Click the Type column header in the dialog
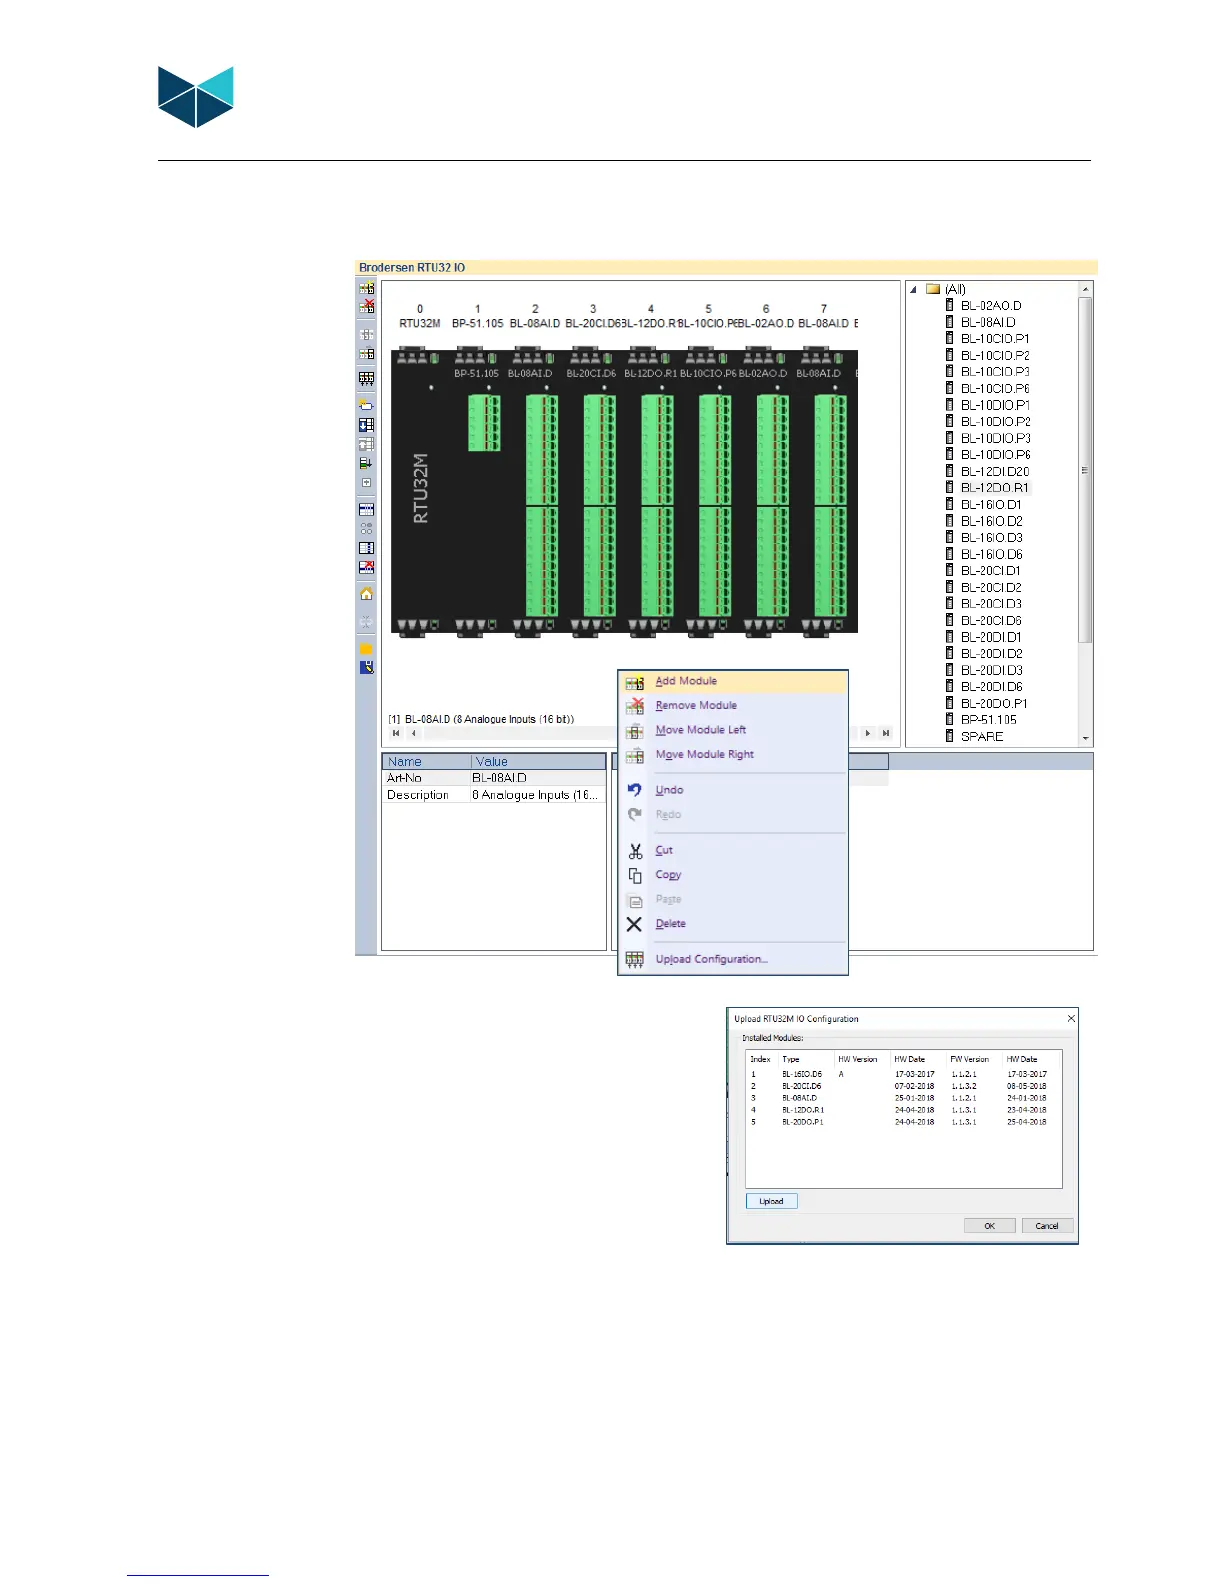Viewport: 1224px width, 1584px height. [805, 1059]
